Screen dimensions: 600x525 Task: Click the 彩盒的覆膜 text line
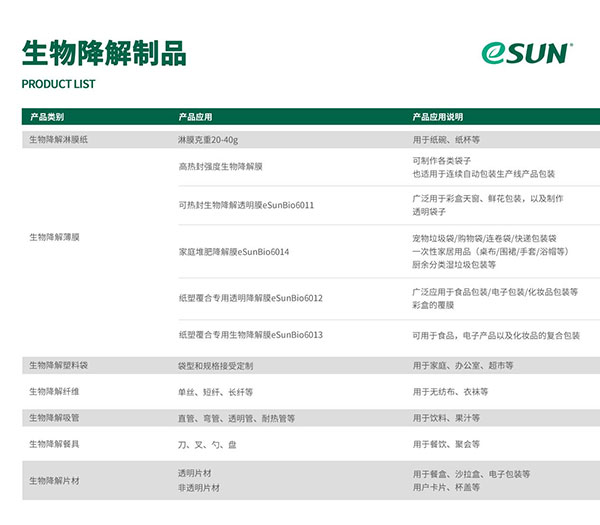click(x=433, y=305)
